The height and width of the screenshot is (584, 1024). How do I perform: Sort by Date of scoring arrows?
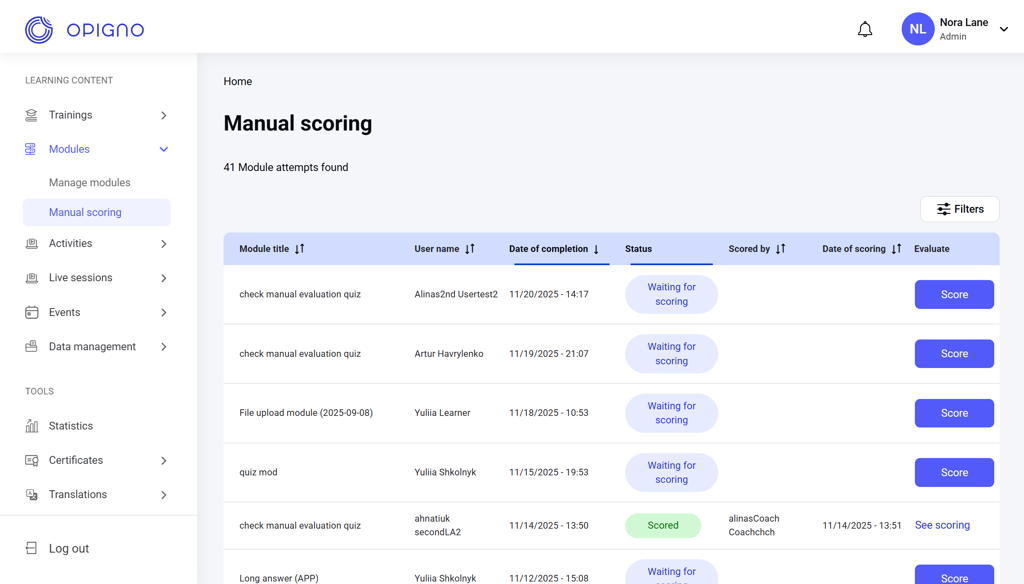tap(897, 249)
